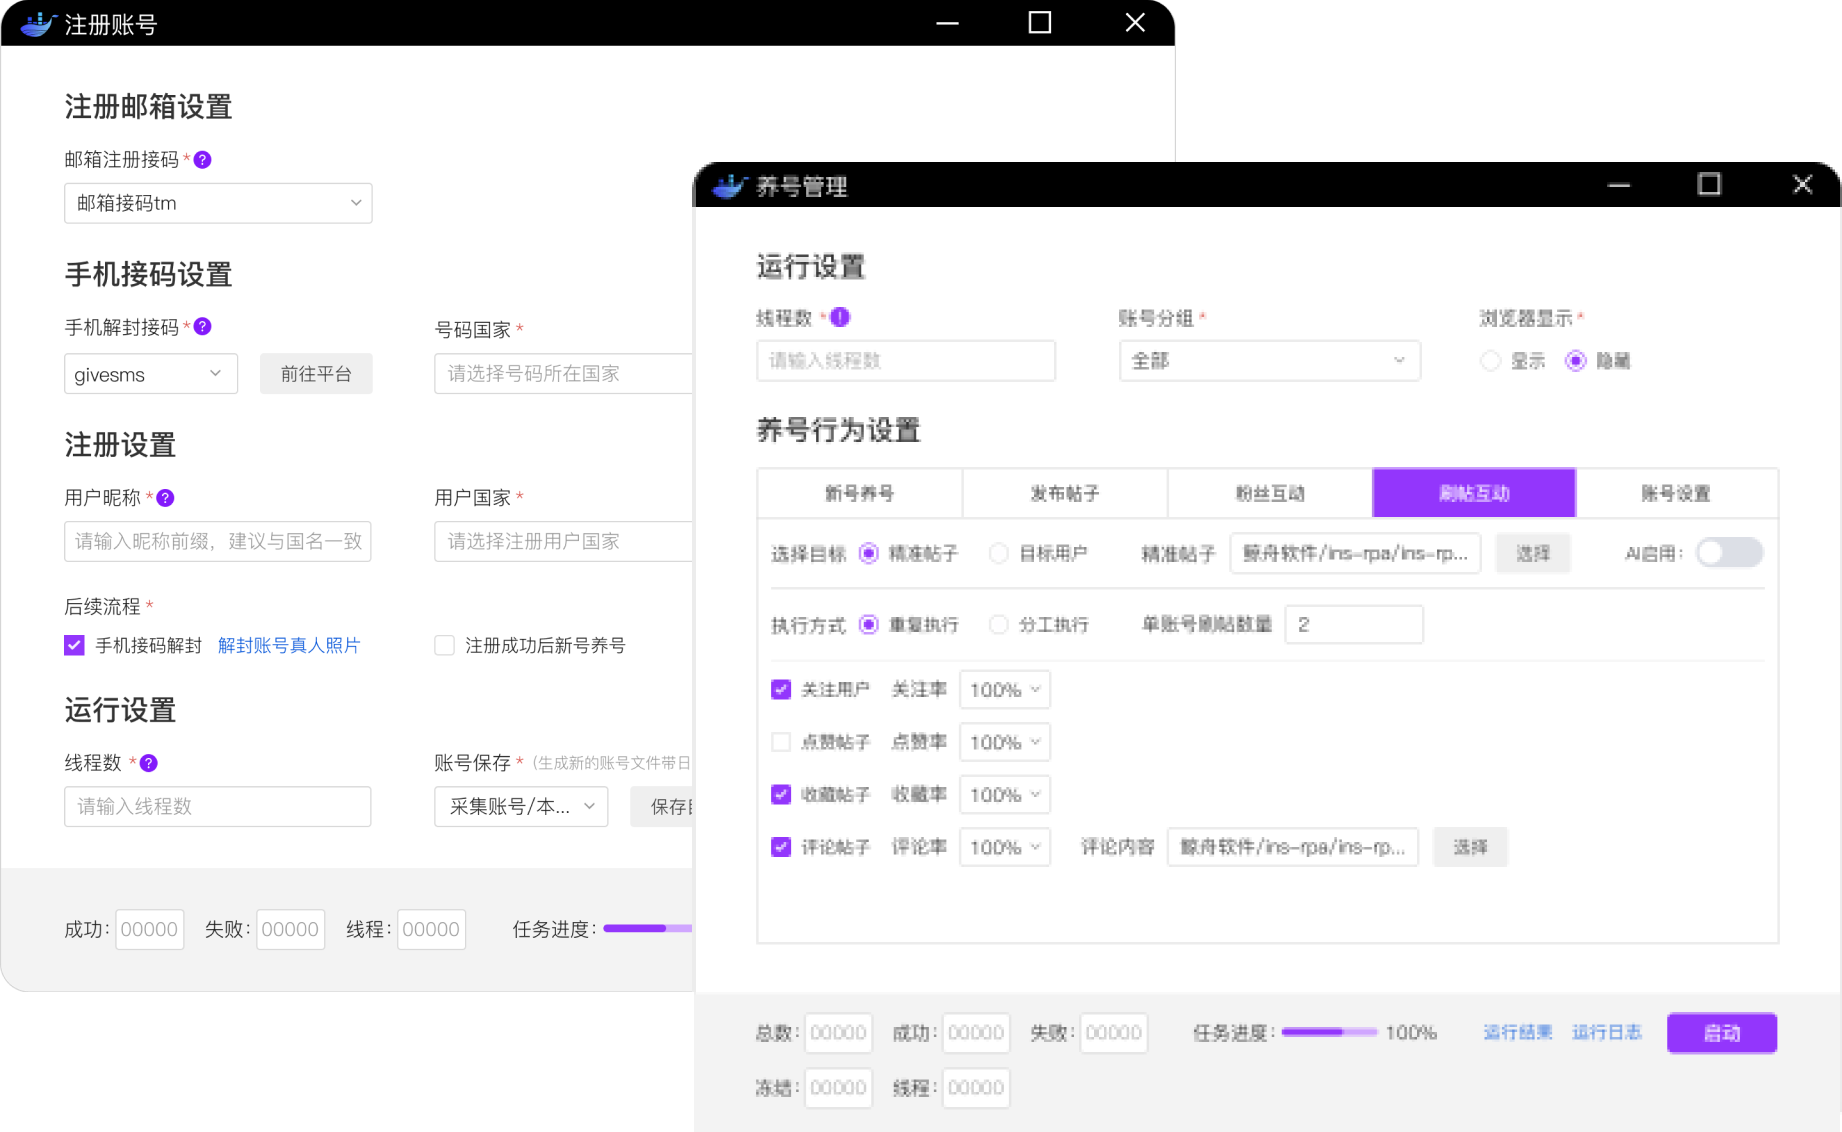Screen dimensions: 1842x1132
Task: Enable the 点赞帖子 checkbox
Action: coord(781,742)
